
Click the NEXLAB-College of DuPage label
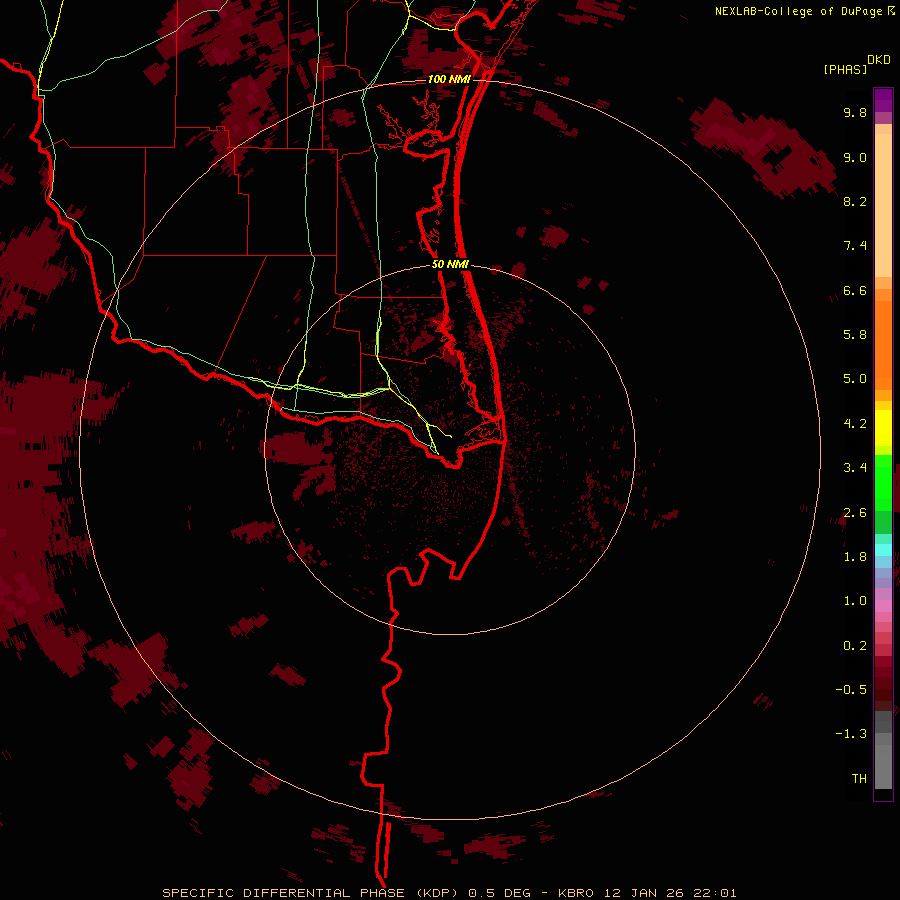(x=798, y=11)
